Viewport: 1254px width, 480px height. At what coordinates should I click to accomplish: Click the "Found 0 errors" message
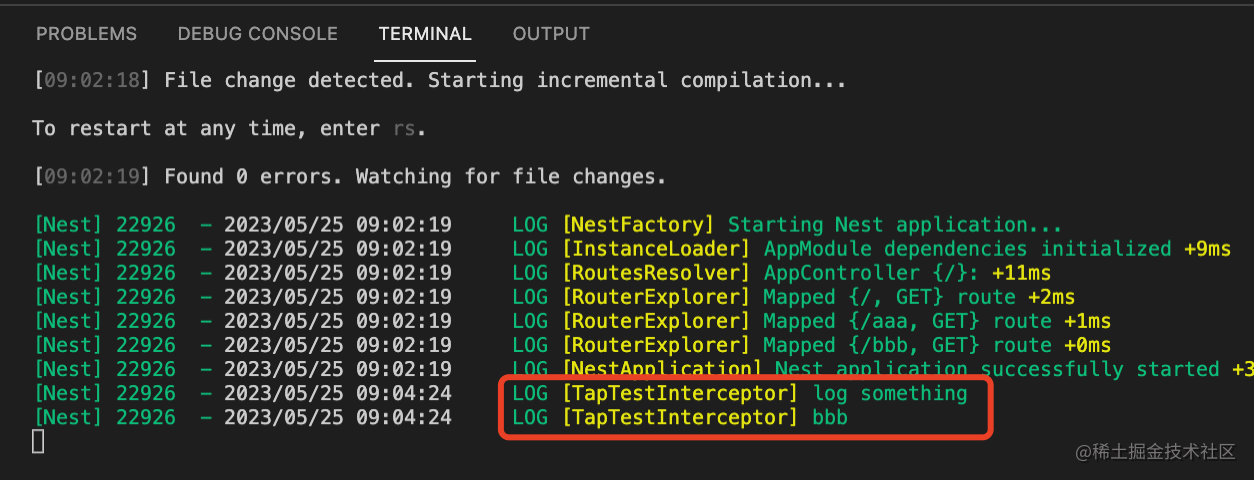pyautogui.click(x=414, y=177)
